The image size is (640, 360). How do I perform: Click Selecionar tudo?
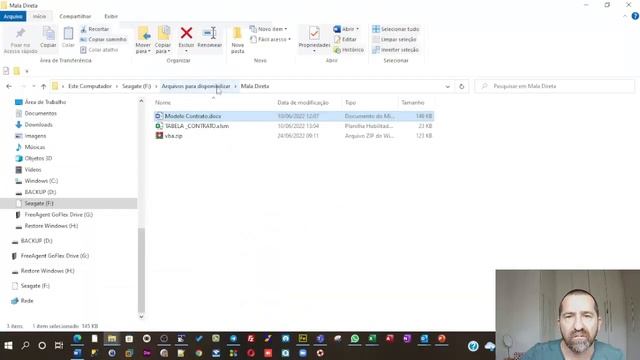(x=396, y=29)
